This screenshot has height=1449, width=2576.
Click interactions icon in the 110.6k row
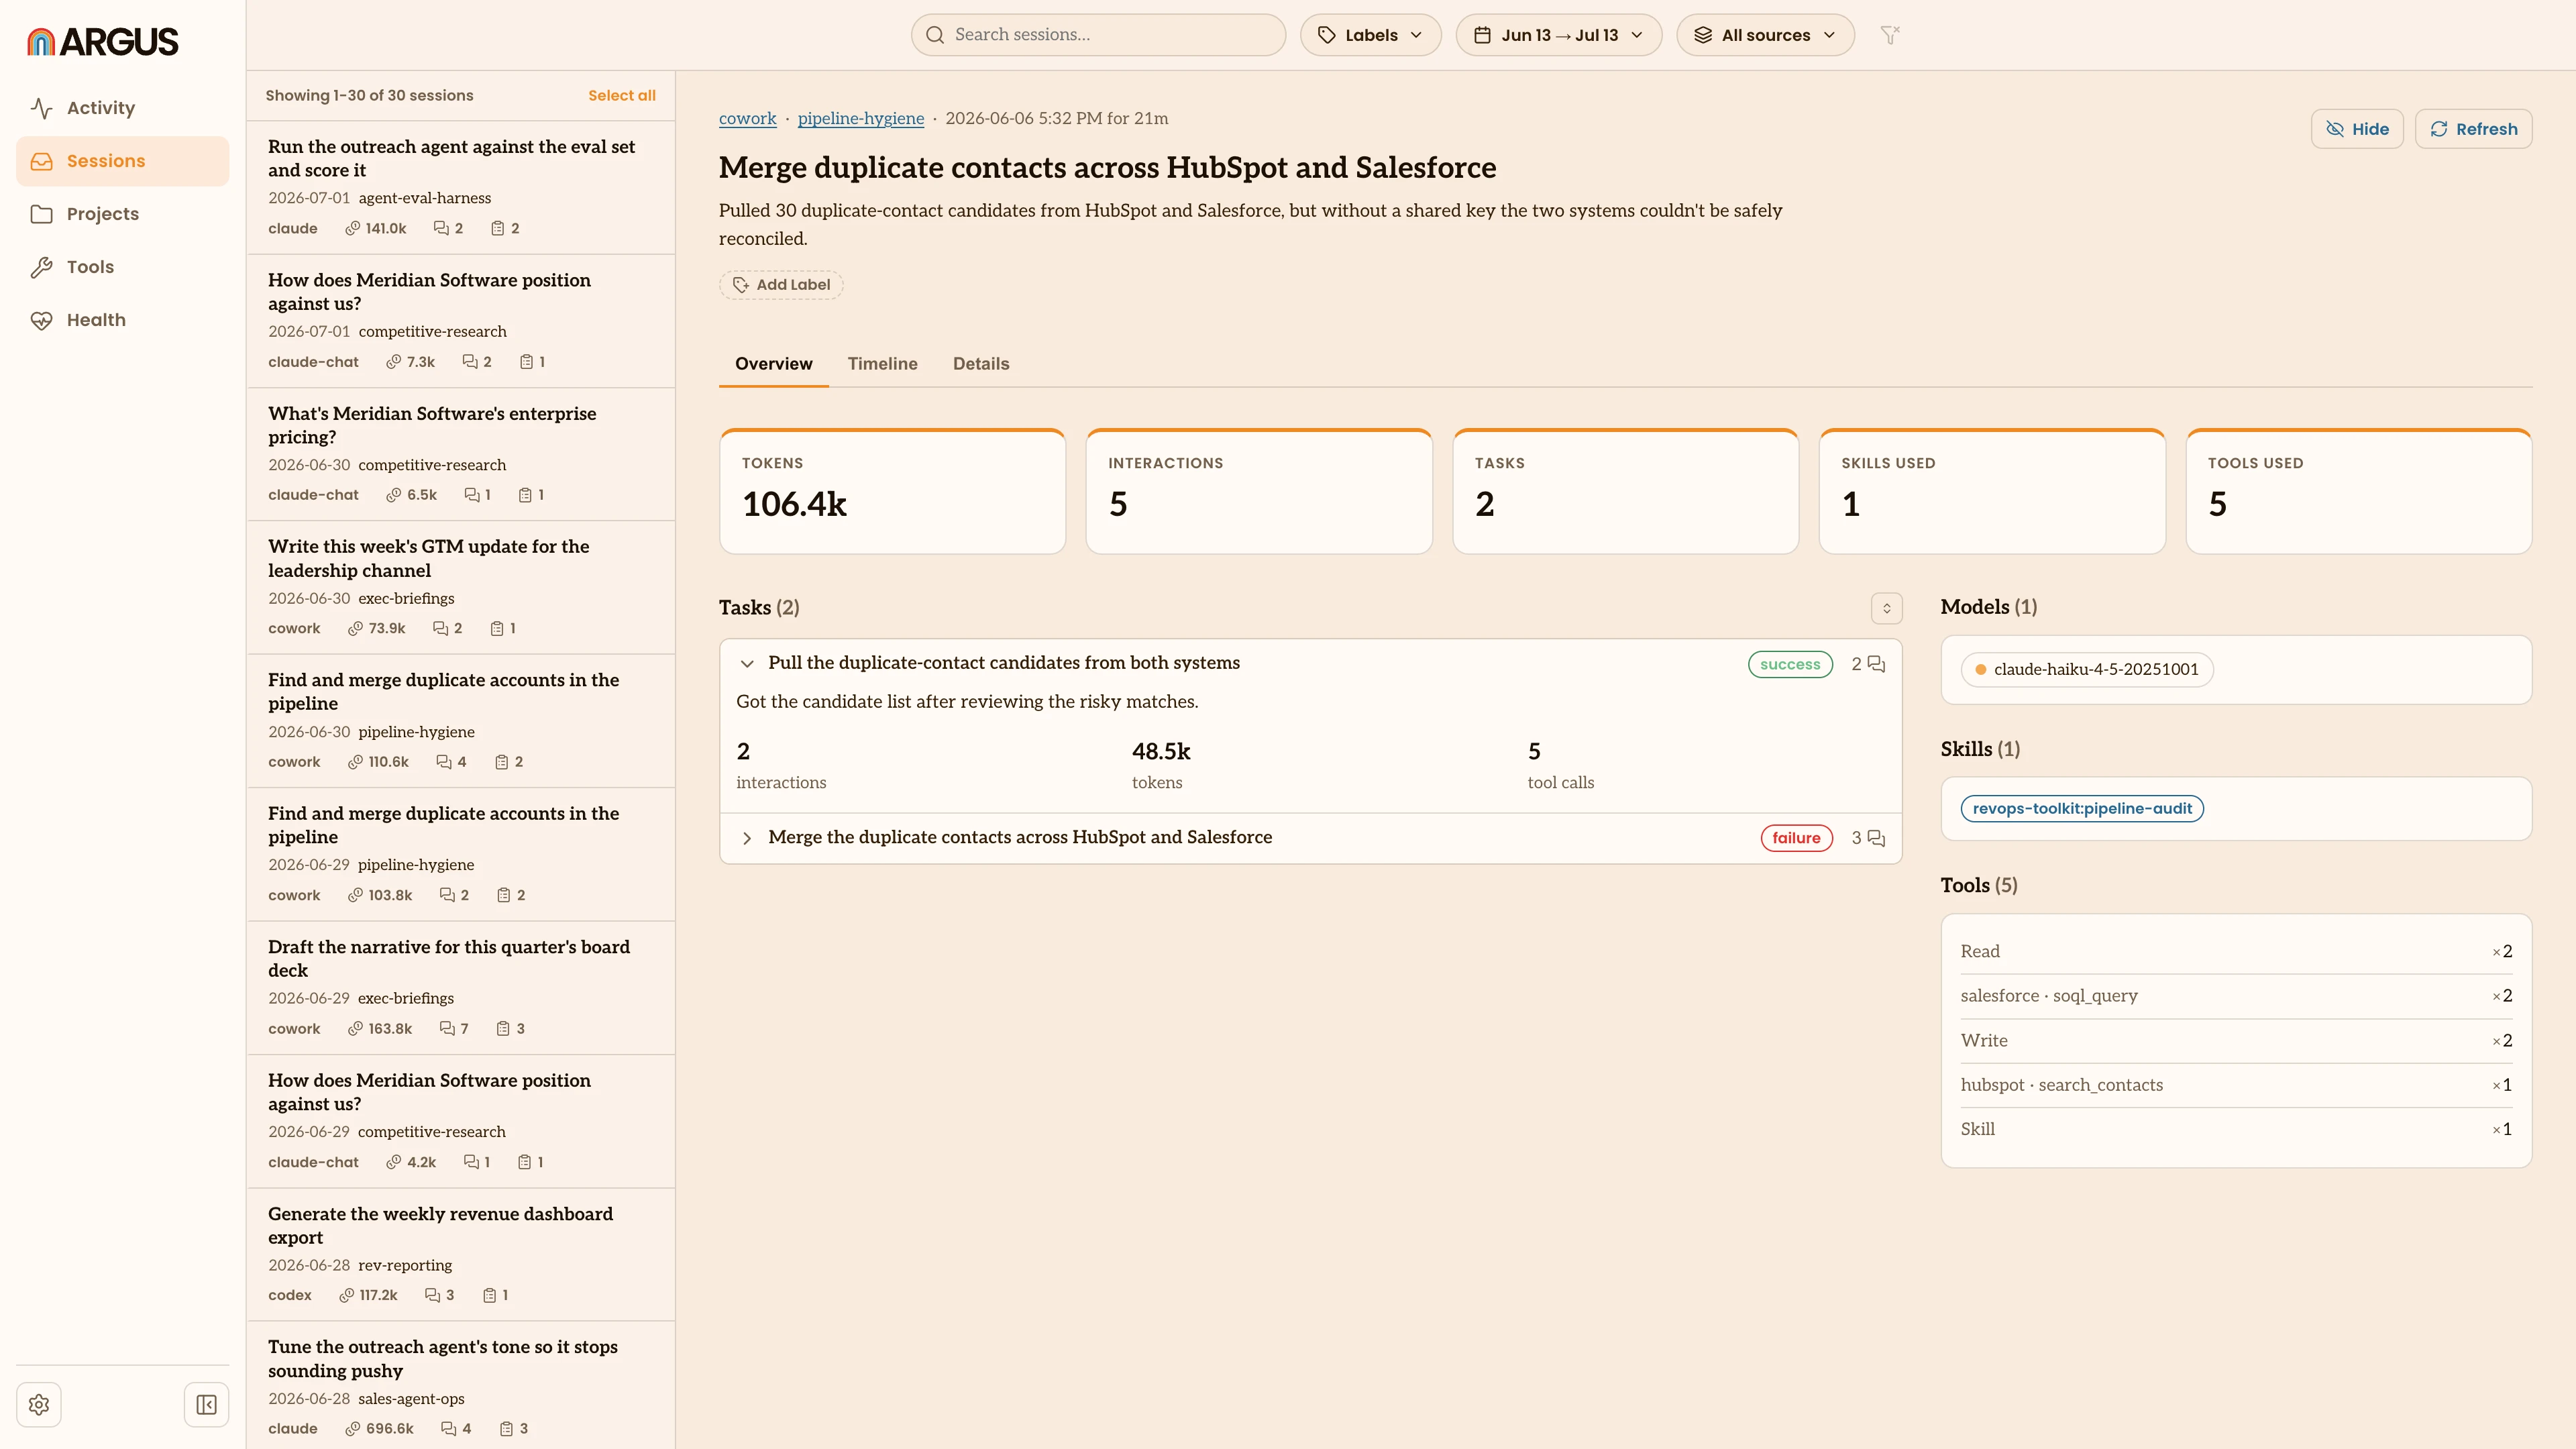444,762
